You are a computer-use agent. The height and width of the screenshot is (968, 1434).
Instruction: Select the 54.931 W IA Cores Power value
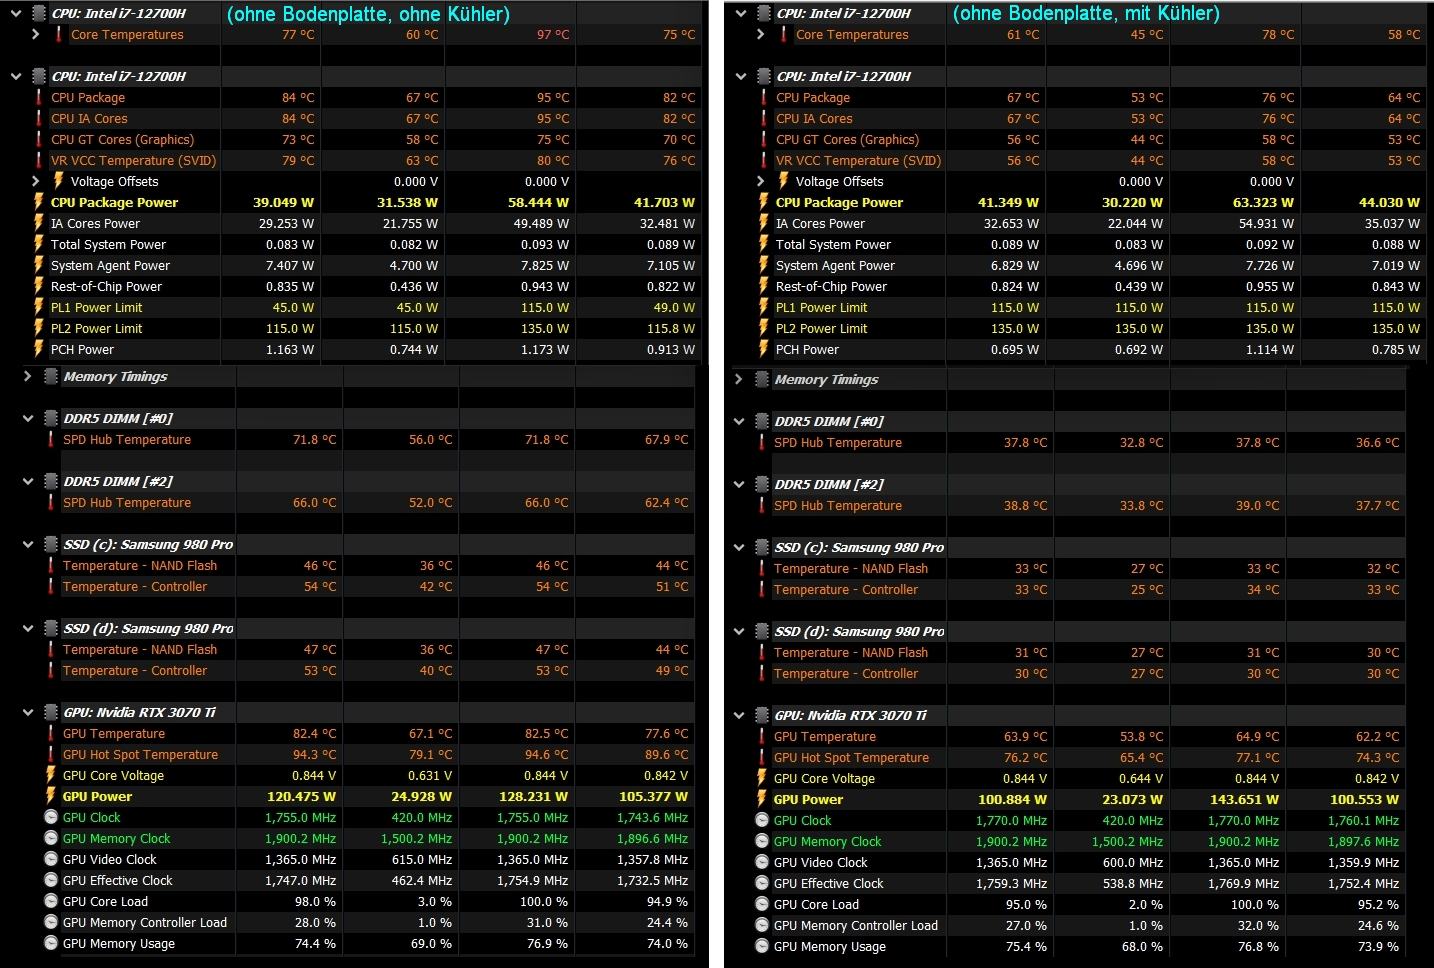(x=1266, y=224)
